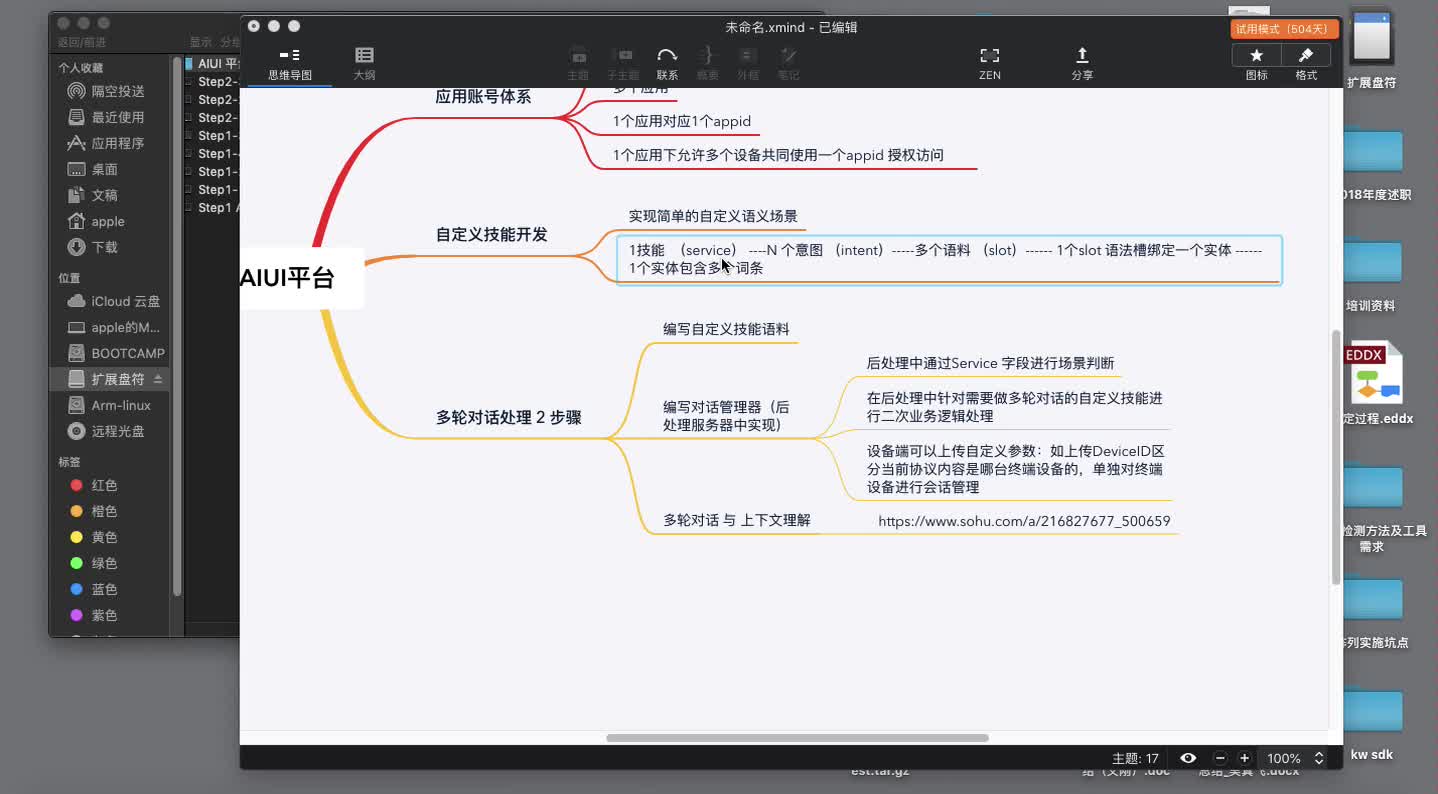Select the 自定义技能开发 branch topic
The height and width of the screenshot is (794, 1438).
(x=491, y=234)
